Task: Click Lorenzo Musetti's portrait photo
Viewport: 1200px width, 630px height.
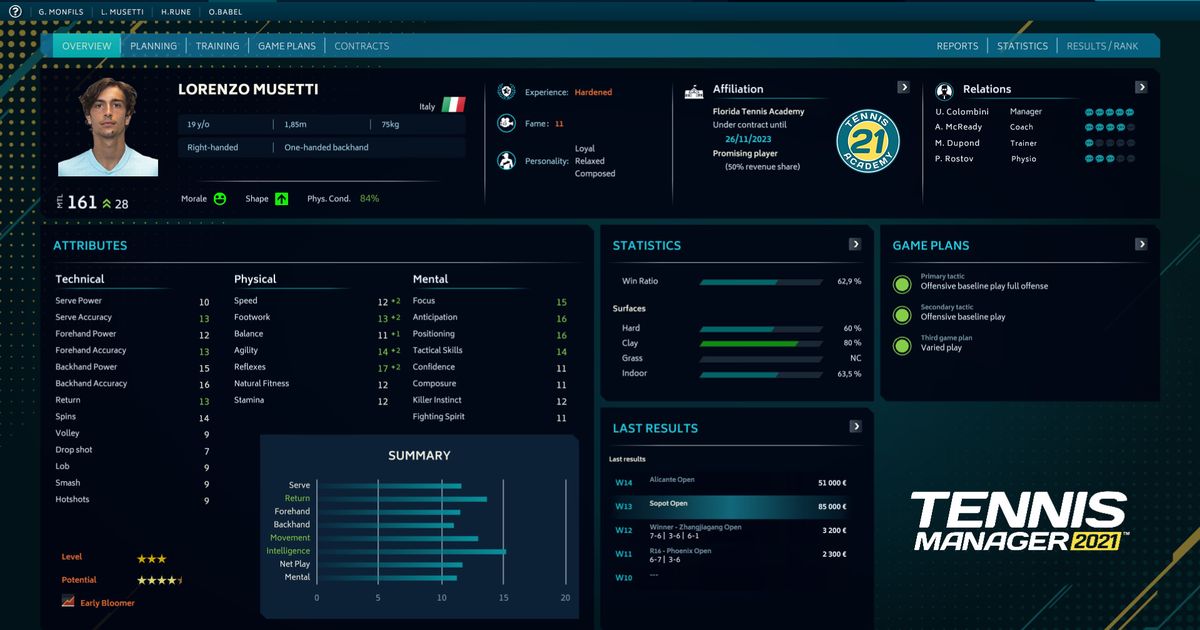Action: coord(108,127)
